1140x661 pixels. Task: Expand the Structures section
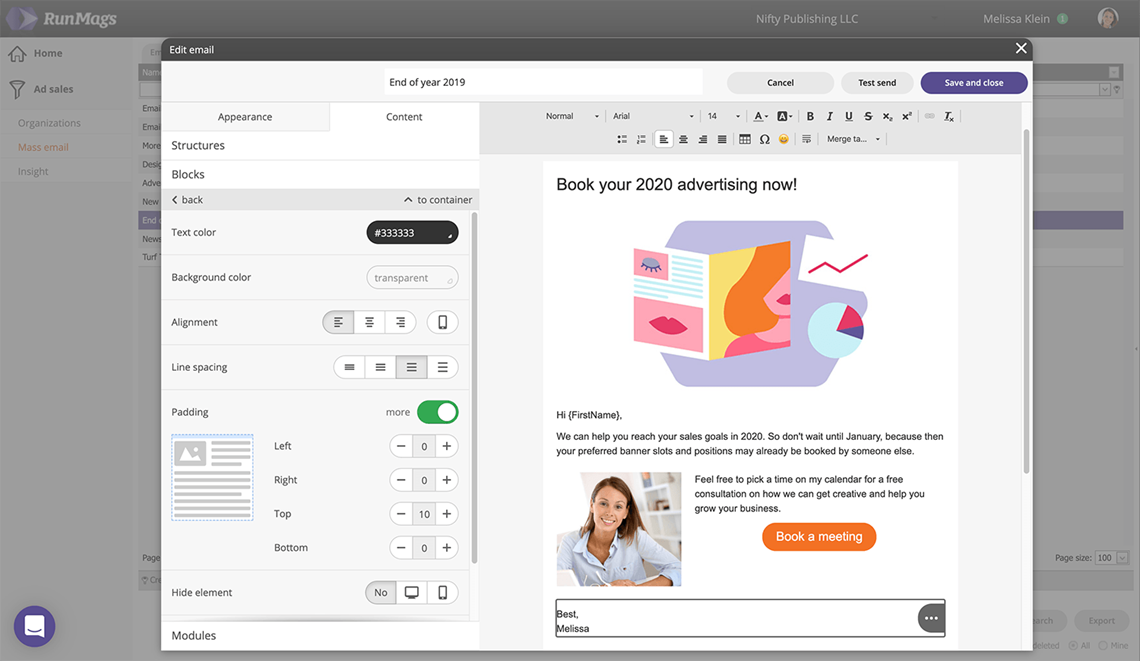click(x=320, y=145)
